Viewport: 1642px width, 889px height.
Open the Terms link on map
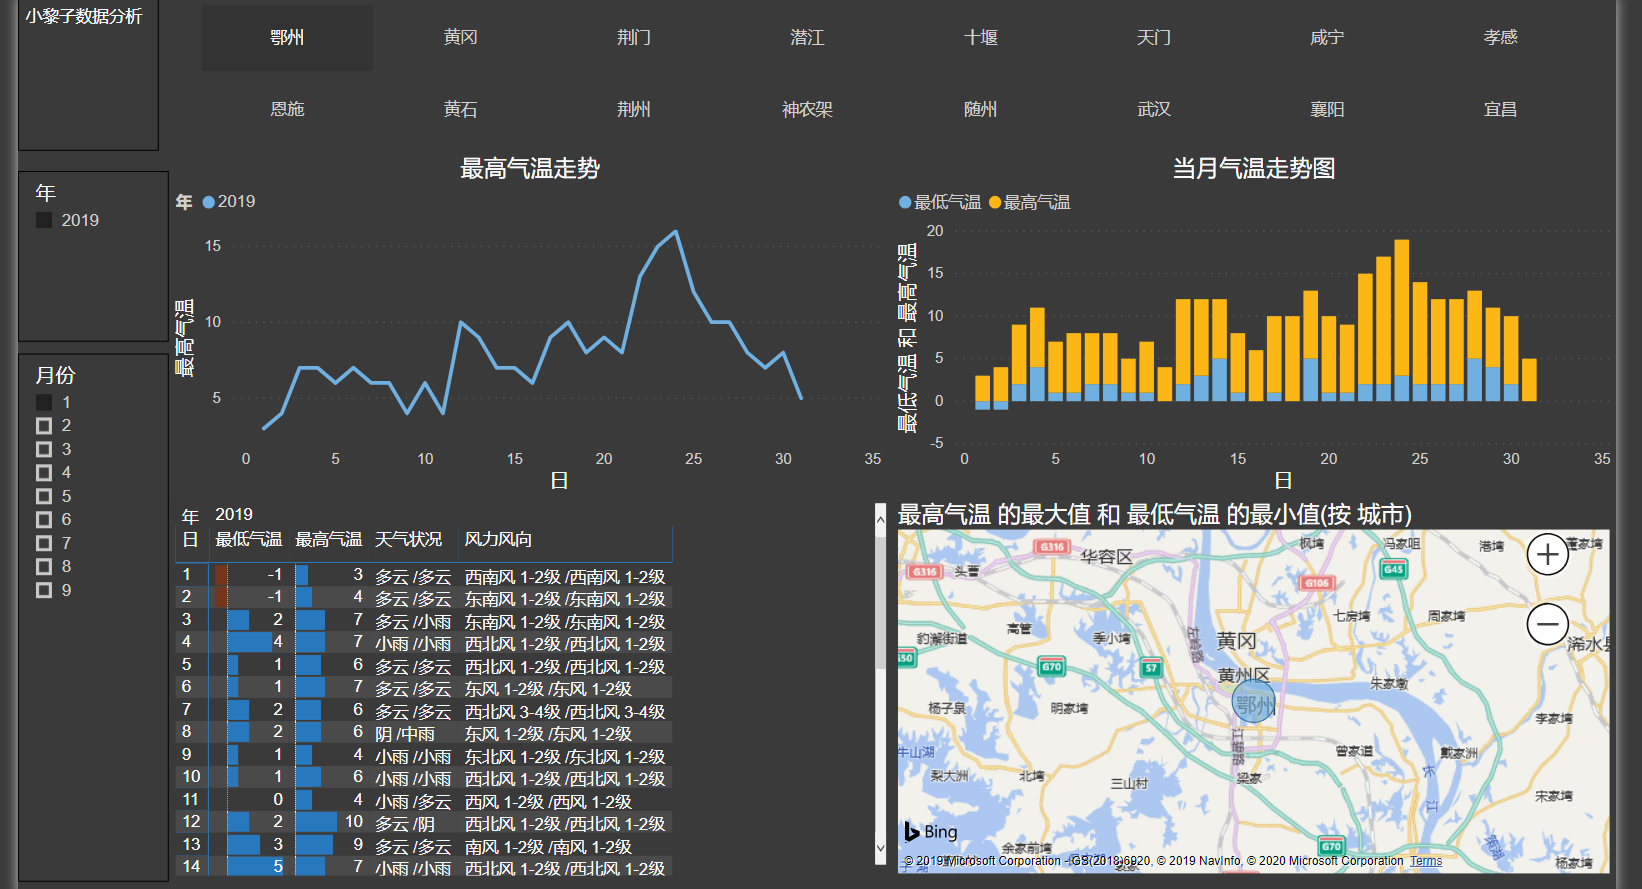click(1426, 861)
